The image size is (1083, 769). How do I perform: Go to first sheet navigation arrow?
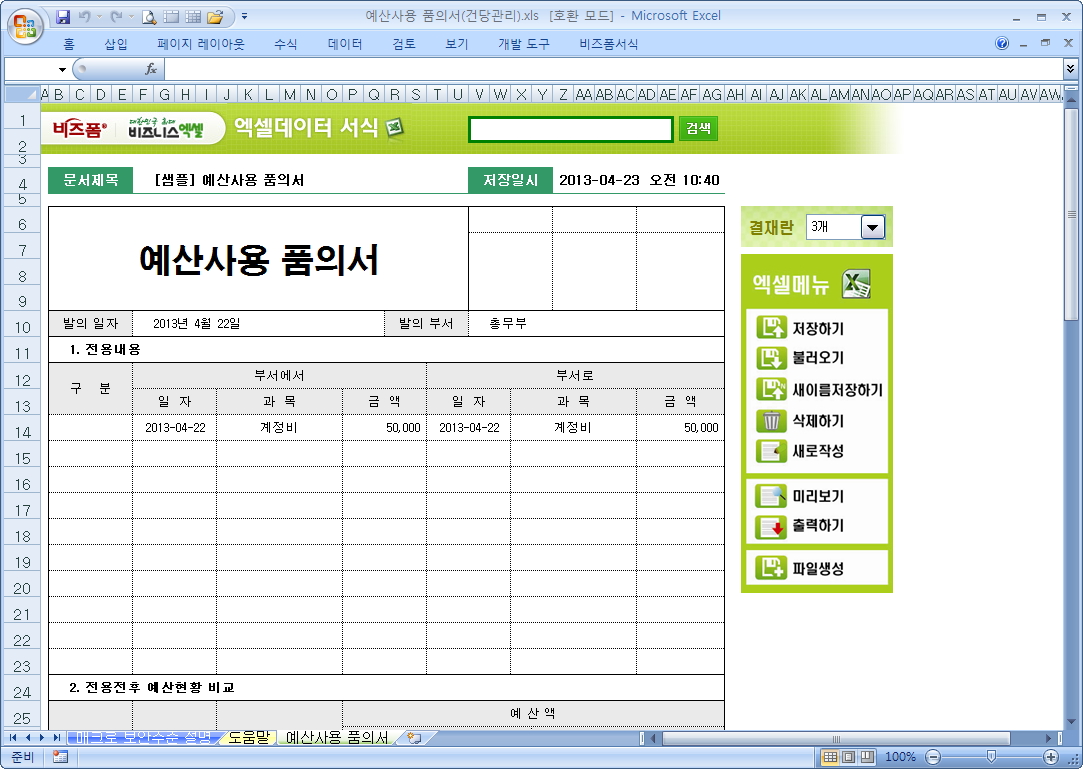(13, 737)
